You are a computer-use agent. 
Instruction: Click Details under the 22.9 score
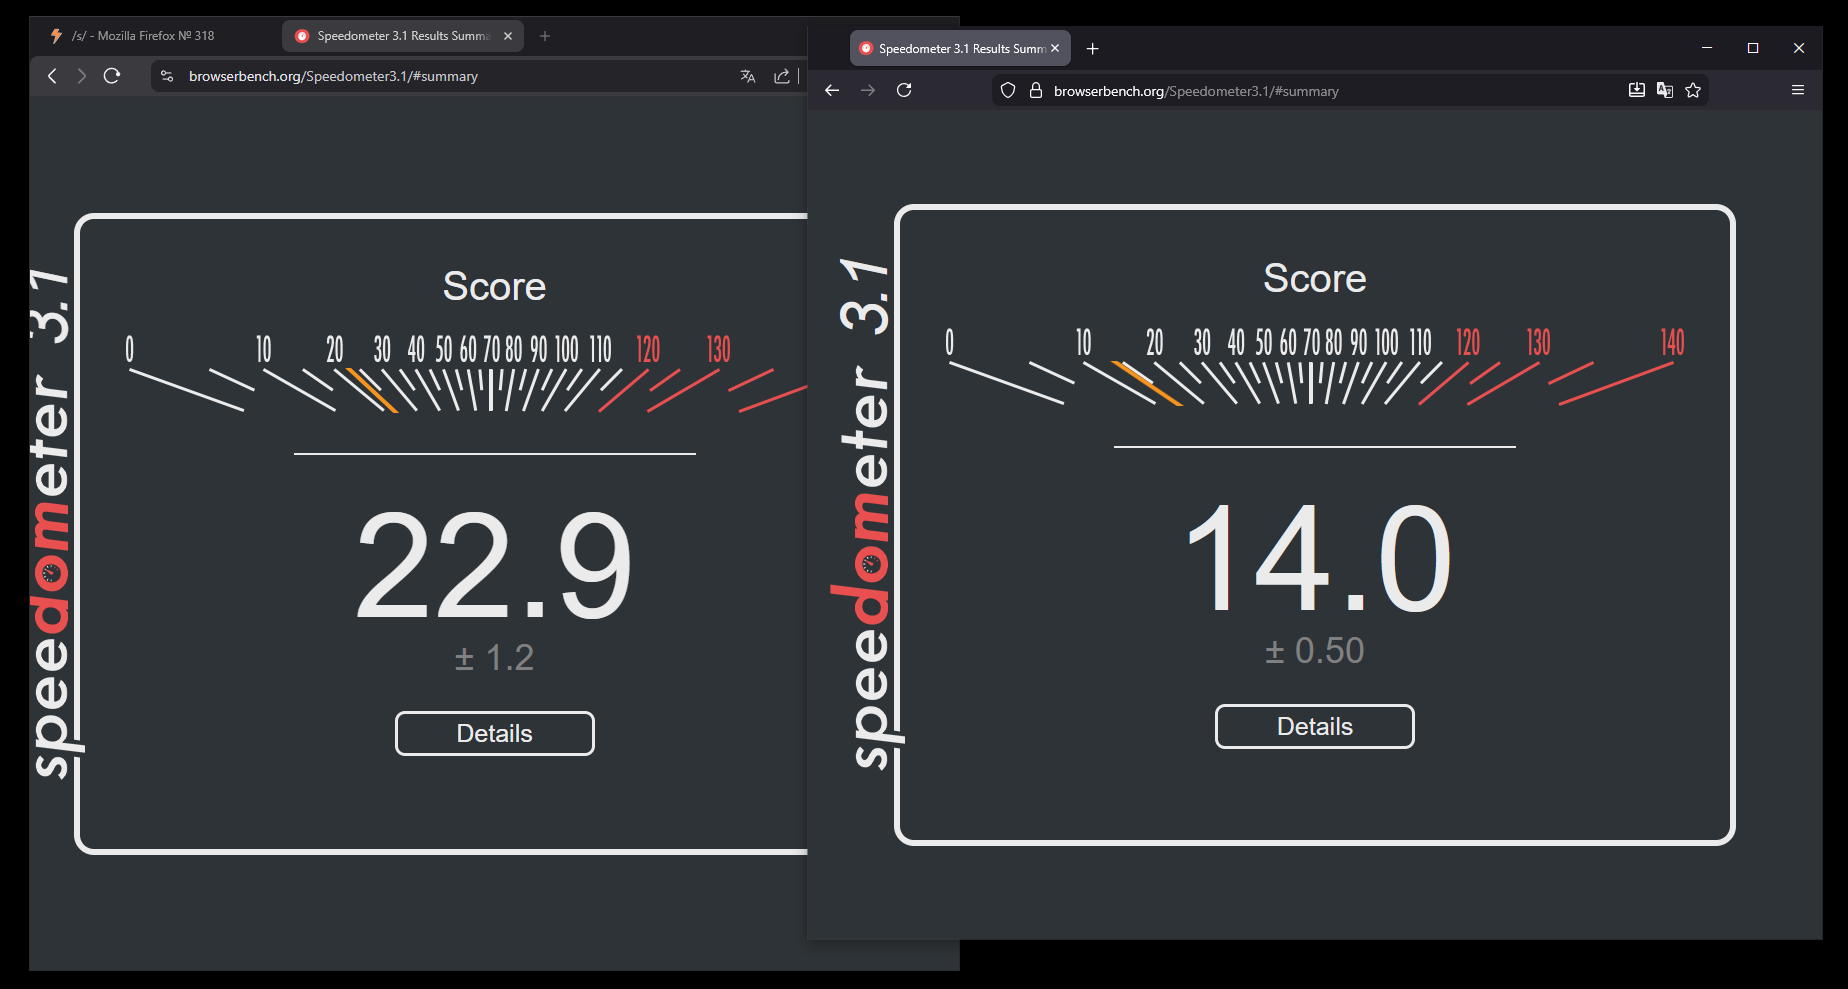tap(494, 734)
